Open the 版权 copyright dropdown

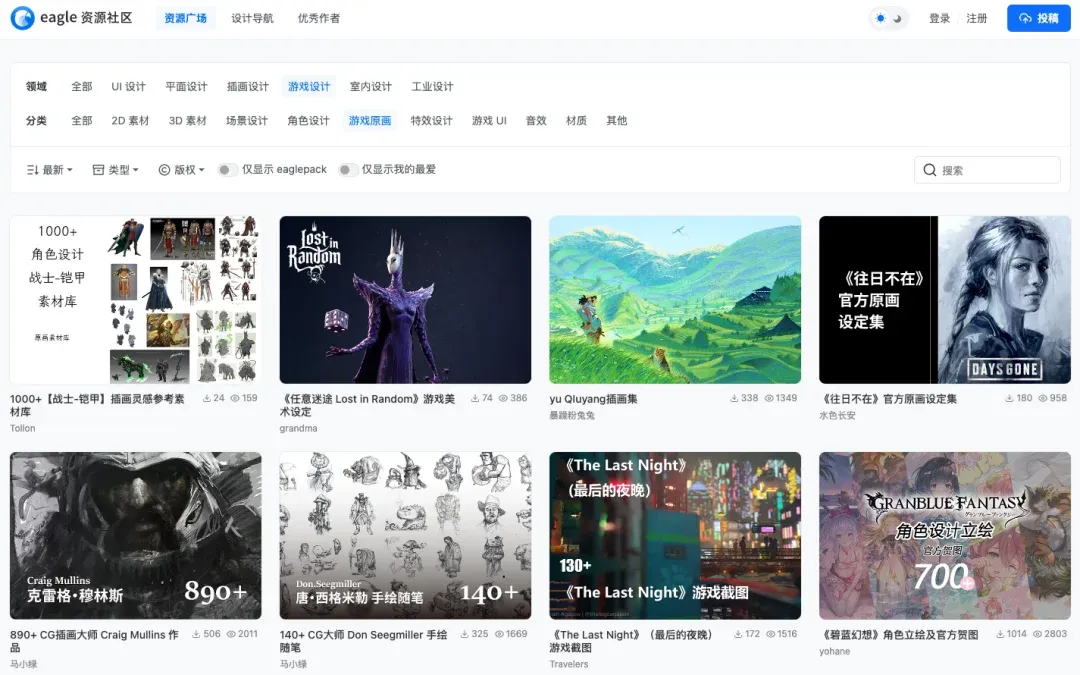click(x=181, y=169)
